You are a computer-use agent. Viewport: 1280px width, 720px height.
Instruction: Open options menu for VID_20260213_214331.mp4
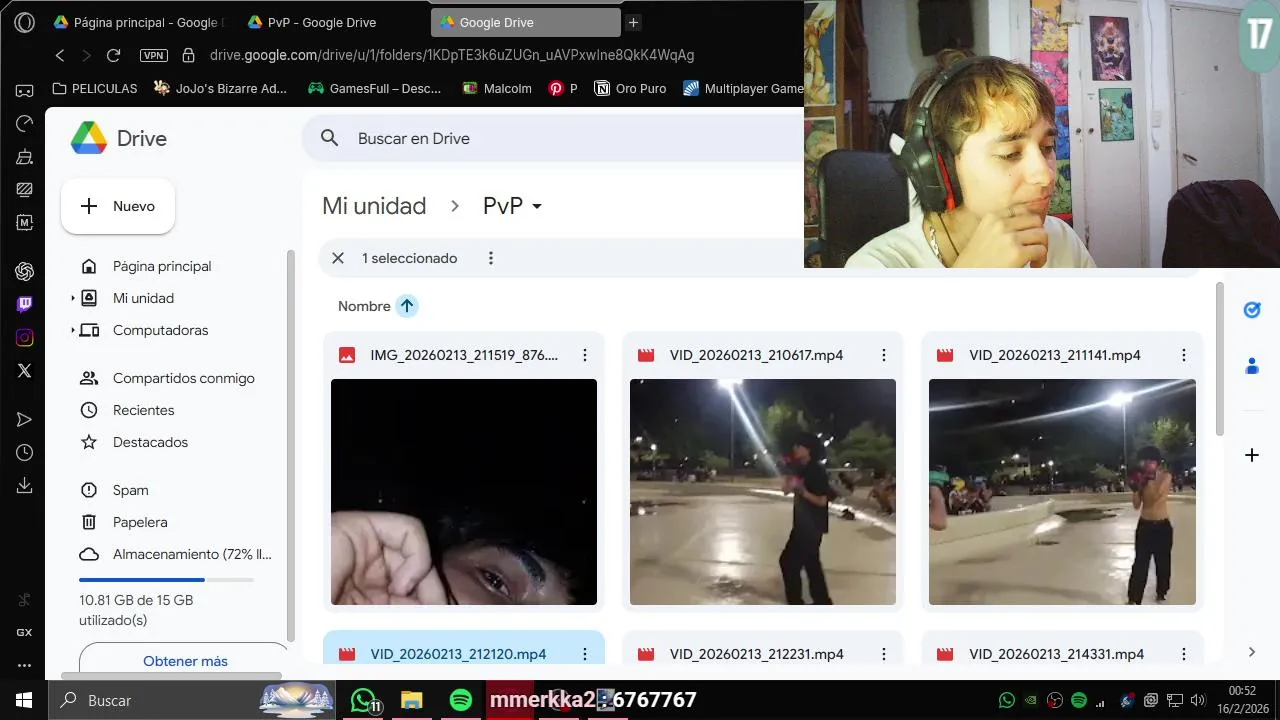(1184, 654)
